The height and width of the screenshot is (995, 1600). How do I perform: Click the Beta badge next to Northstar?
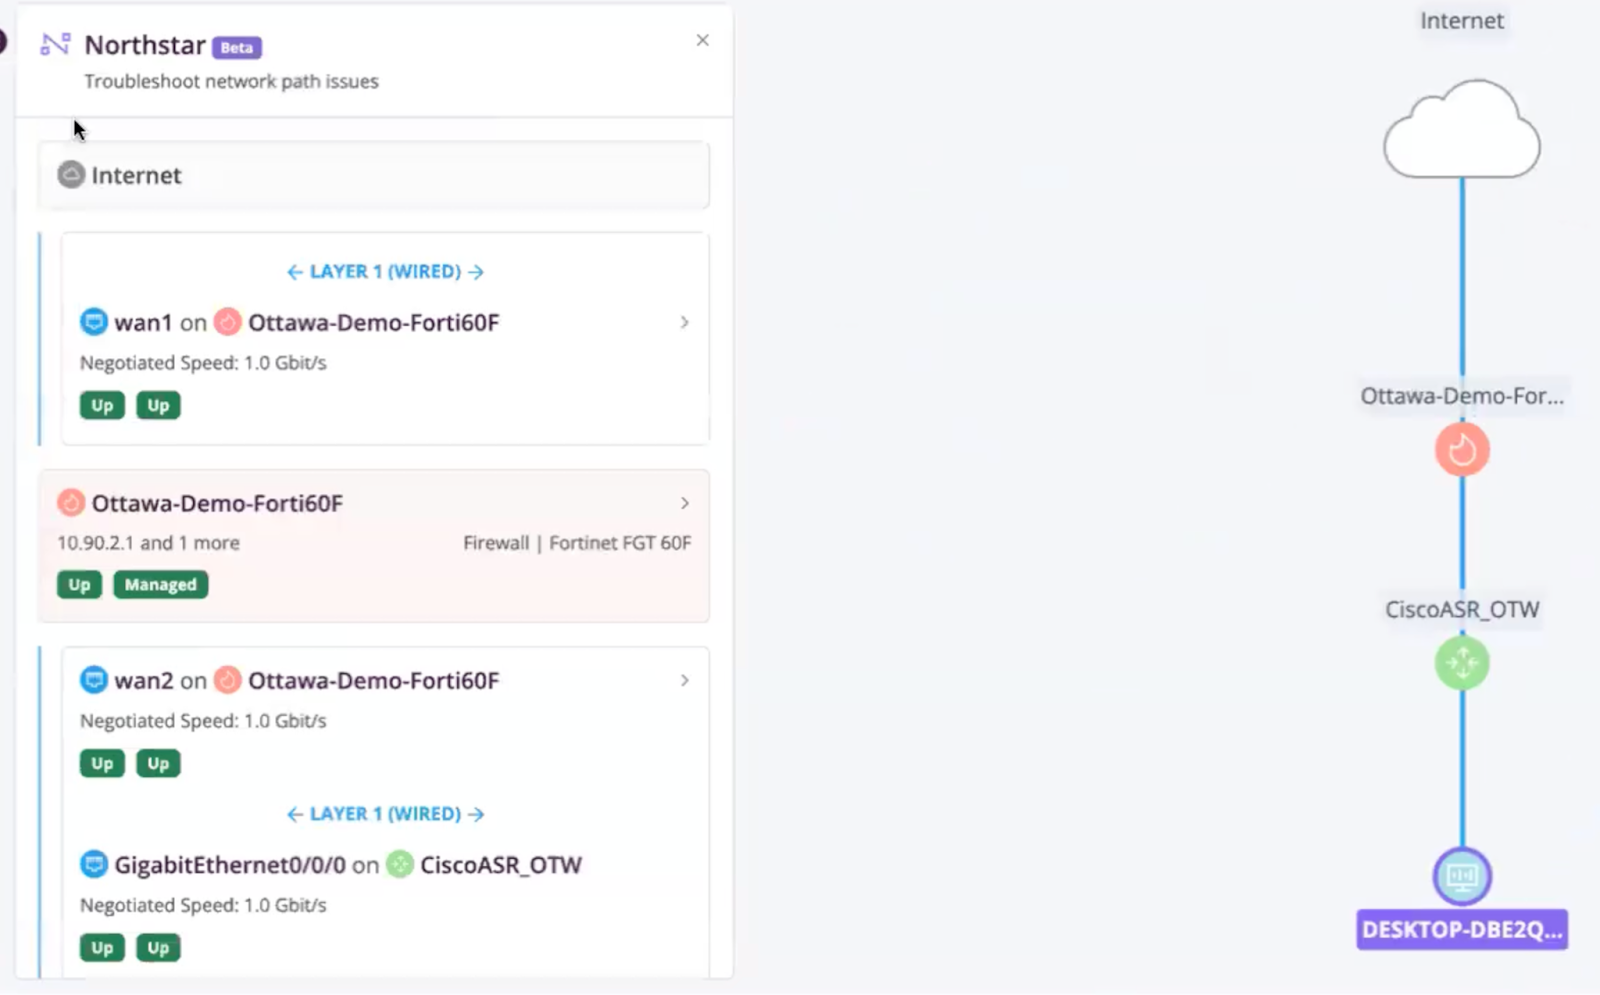237,46
